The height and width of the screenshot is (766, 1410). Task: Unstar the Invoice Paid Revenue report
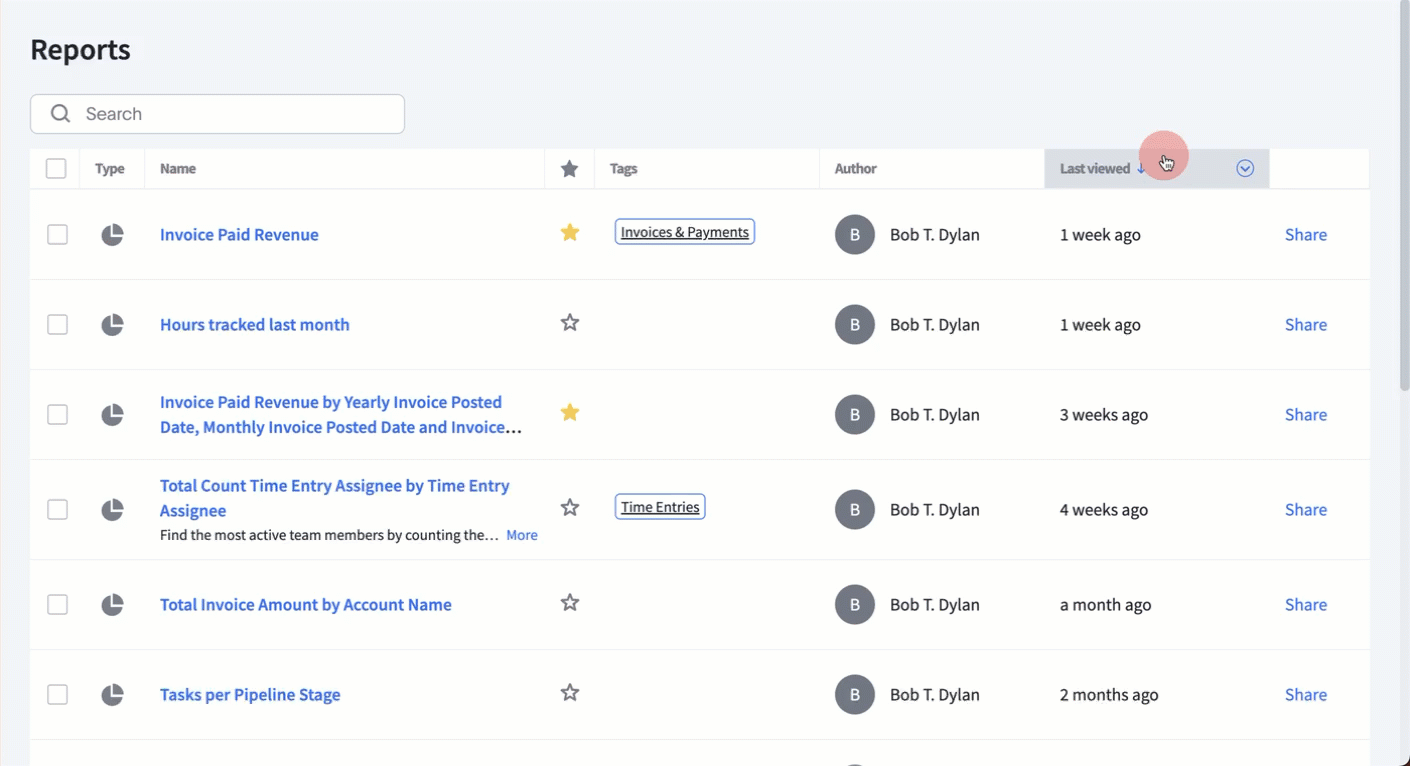coord(570,233)
